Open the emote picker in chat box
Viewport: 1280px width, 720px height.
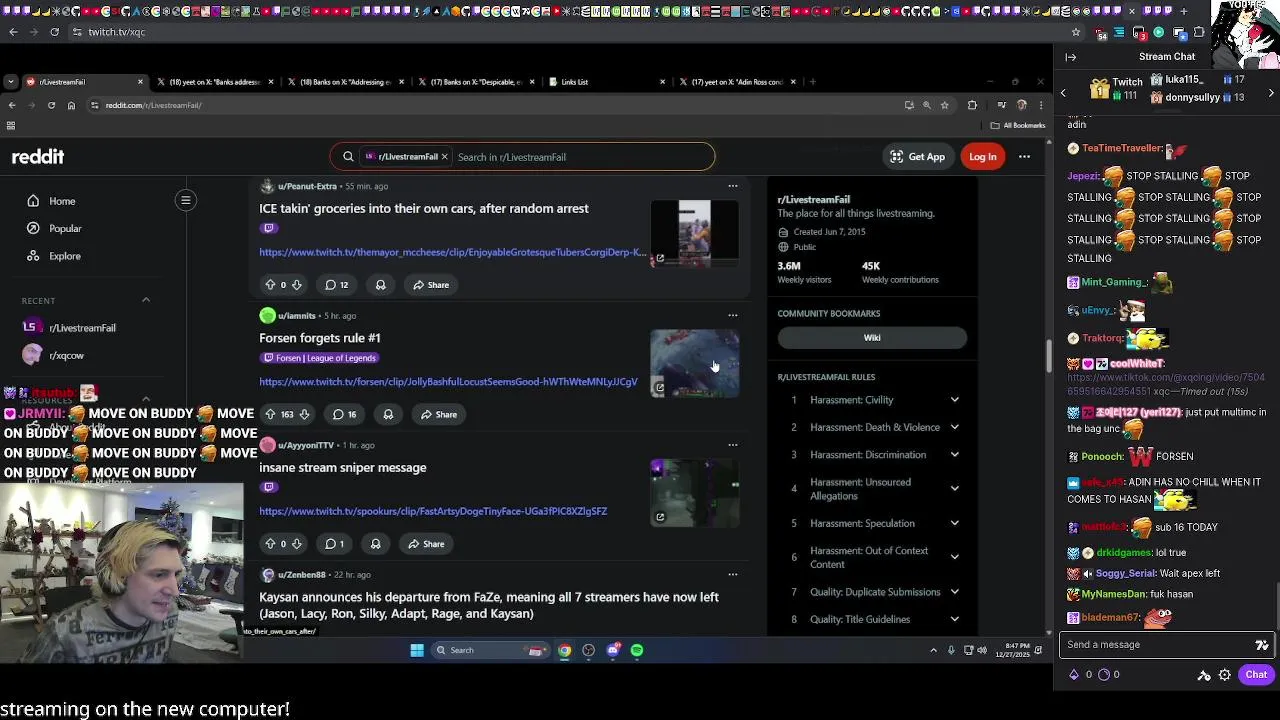tap(1262, 645)
